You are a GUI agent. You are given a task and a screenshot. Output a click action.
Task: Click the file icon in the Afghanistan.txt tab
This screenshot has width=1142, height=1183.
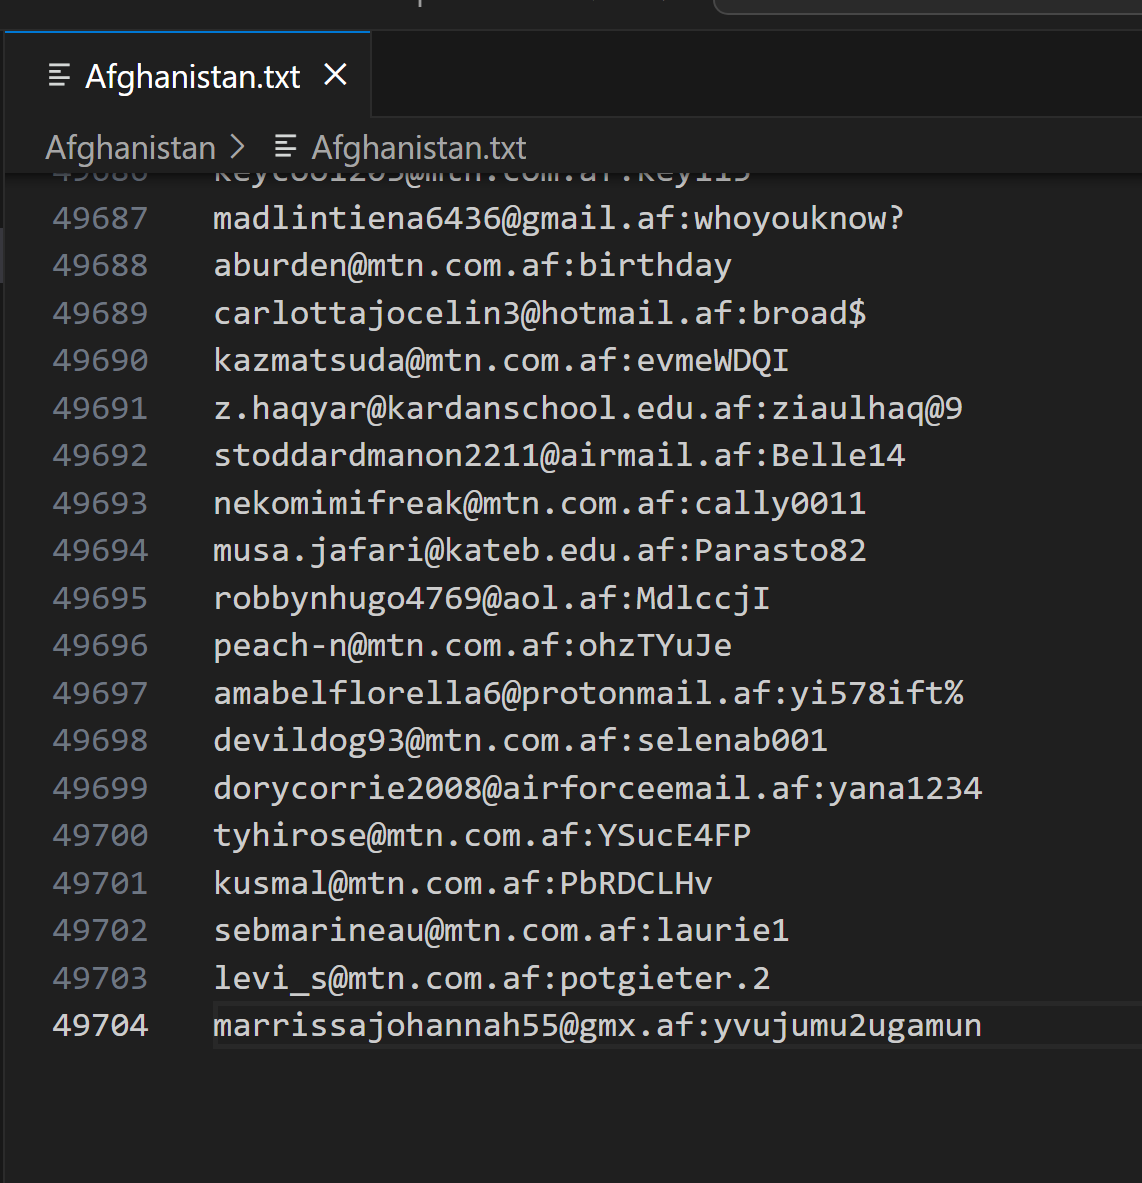[x=59, y=76]
